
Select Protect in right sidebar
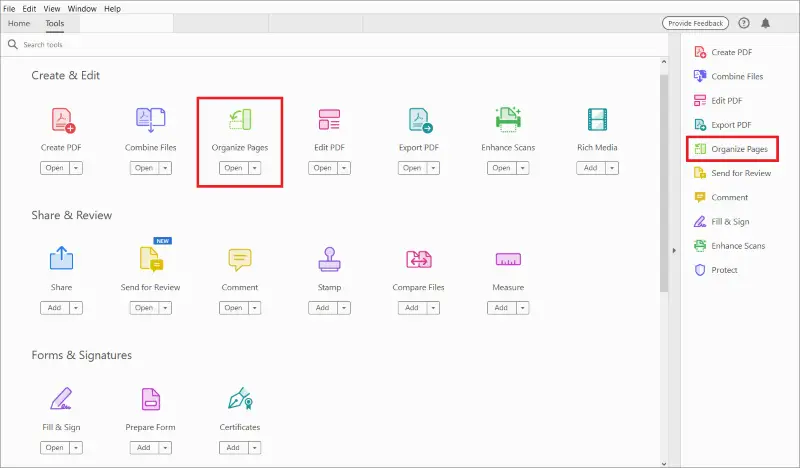pos(716,270)
